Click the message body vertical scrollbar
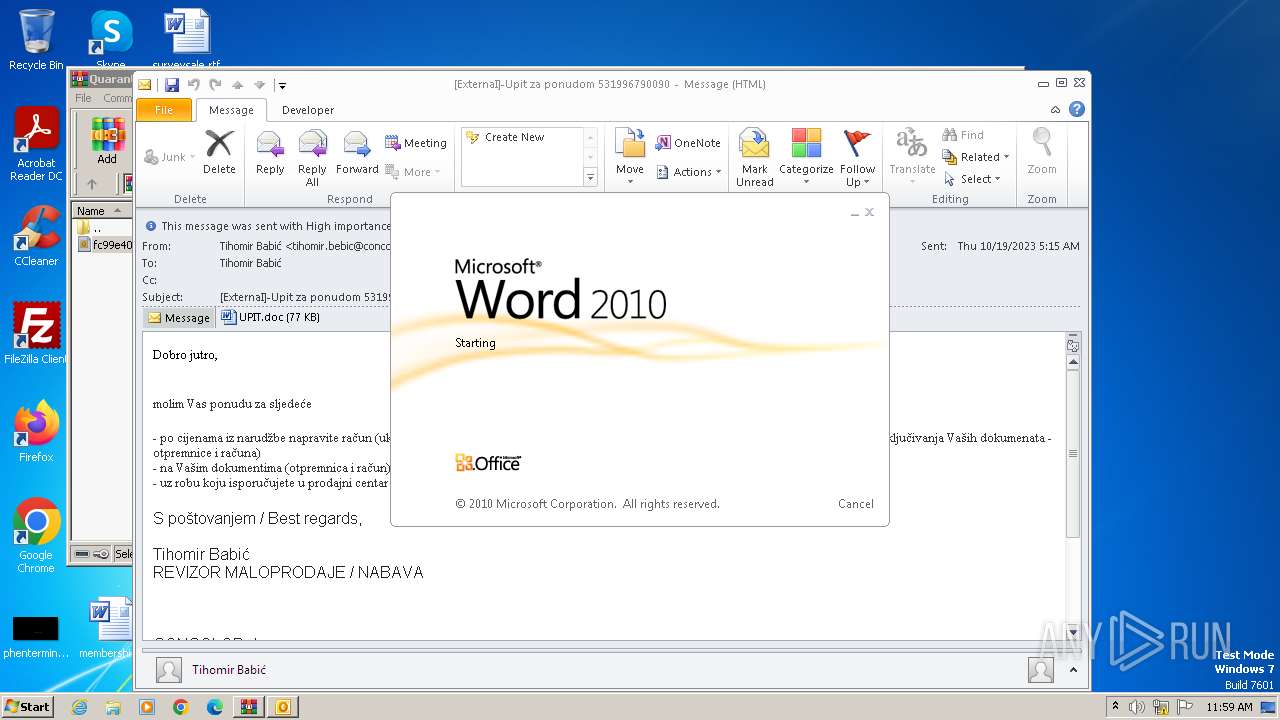Viewport: 1280px width, 720px height. [1073, 454]
